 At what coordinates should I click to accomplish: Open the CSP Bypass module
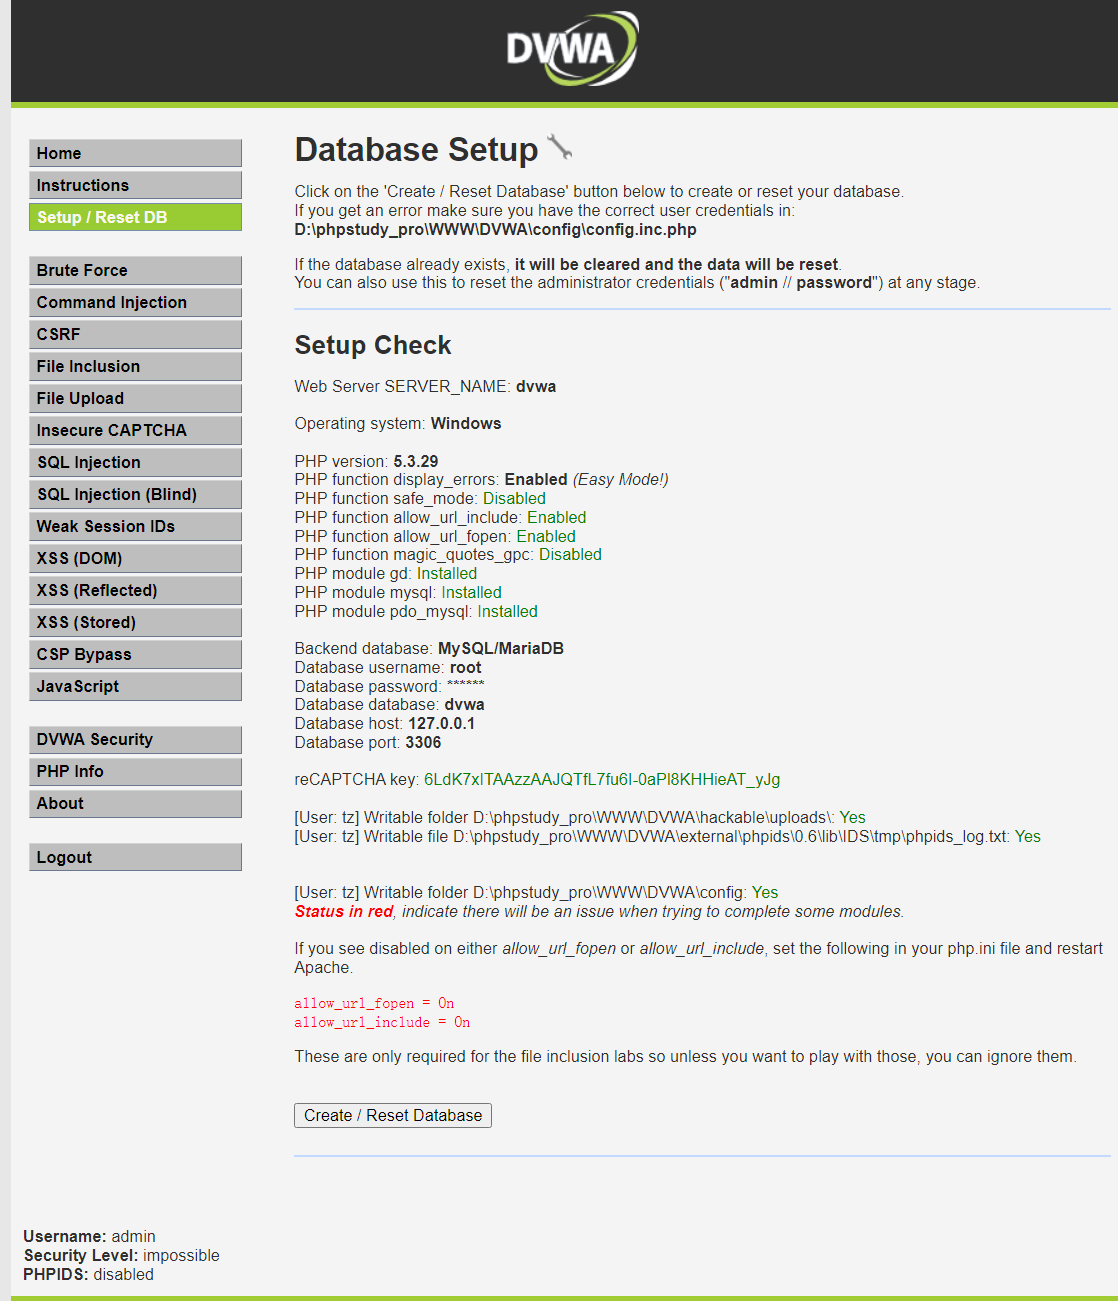point(135,654)
